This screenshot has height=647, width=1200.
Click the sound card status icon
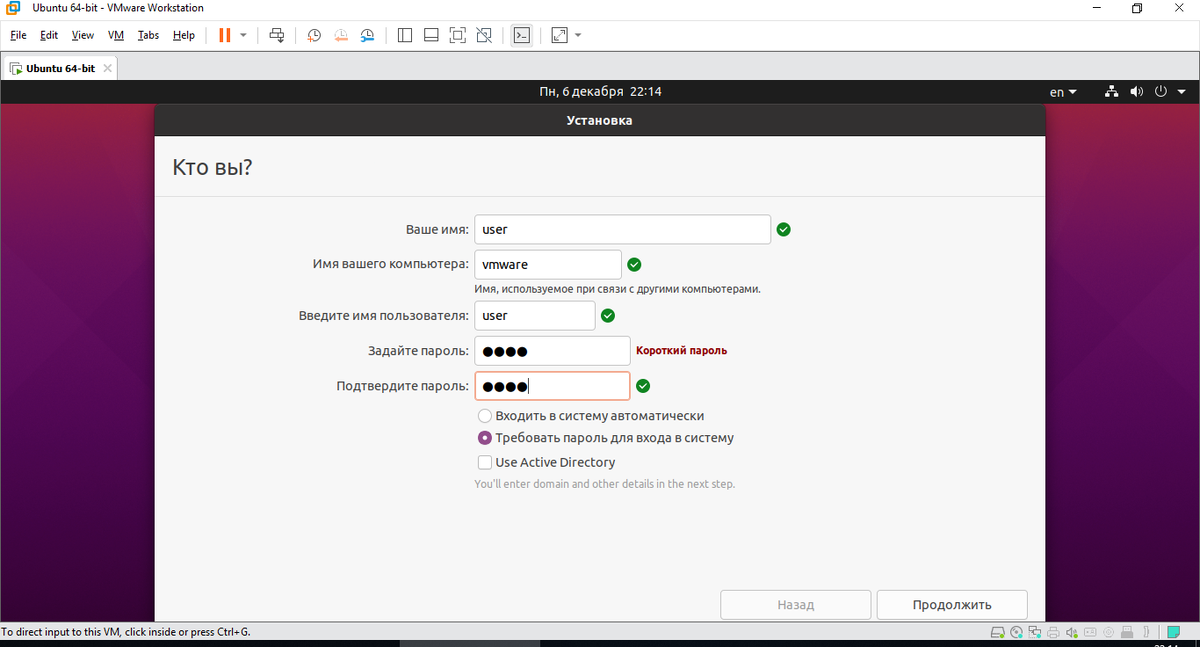(x=1072, y=632)
